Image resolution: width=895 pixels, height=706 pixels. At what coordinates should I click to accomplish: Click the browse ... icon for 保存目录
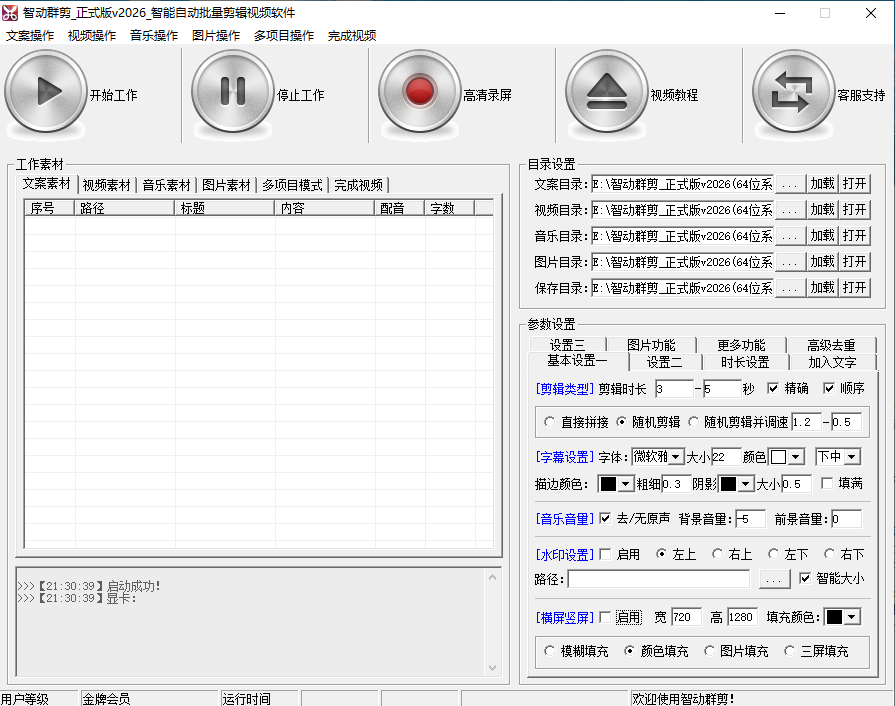pos(789,288)
